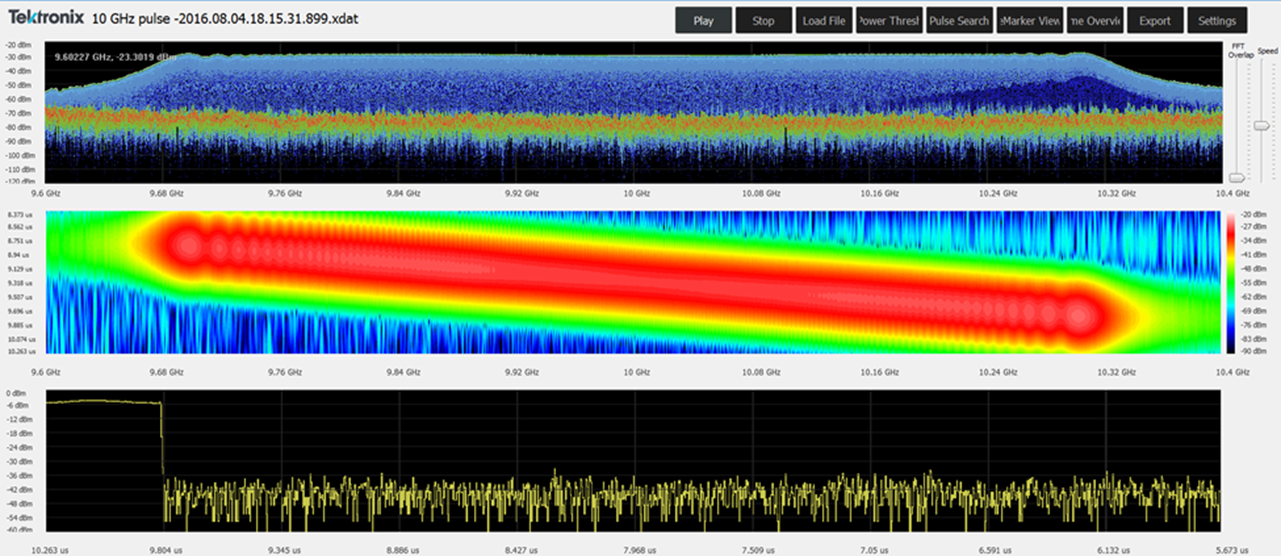Image resolution: width=1281 pixels, height=556 pixels.
Task: Adjust the Speed slider handle
Action: (x=1262, y=125)
